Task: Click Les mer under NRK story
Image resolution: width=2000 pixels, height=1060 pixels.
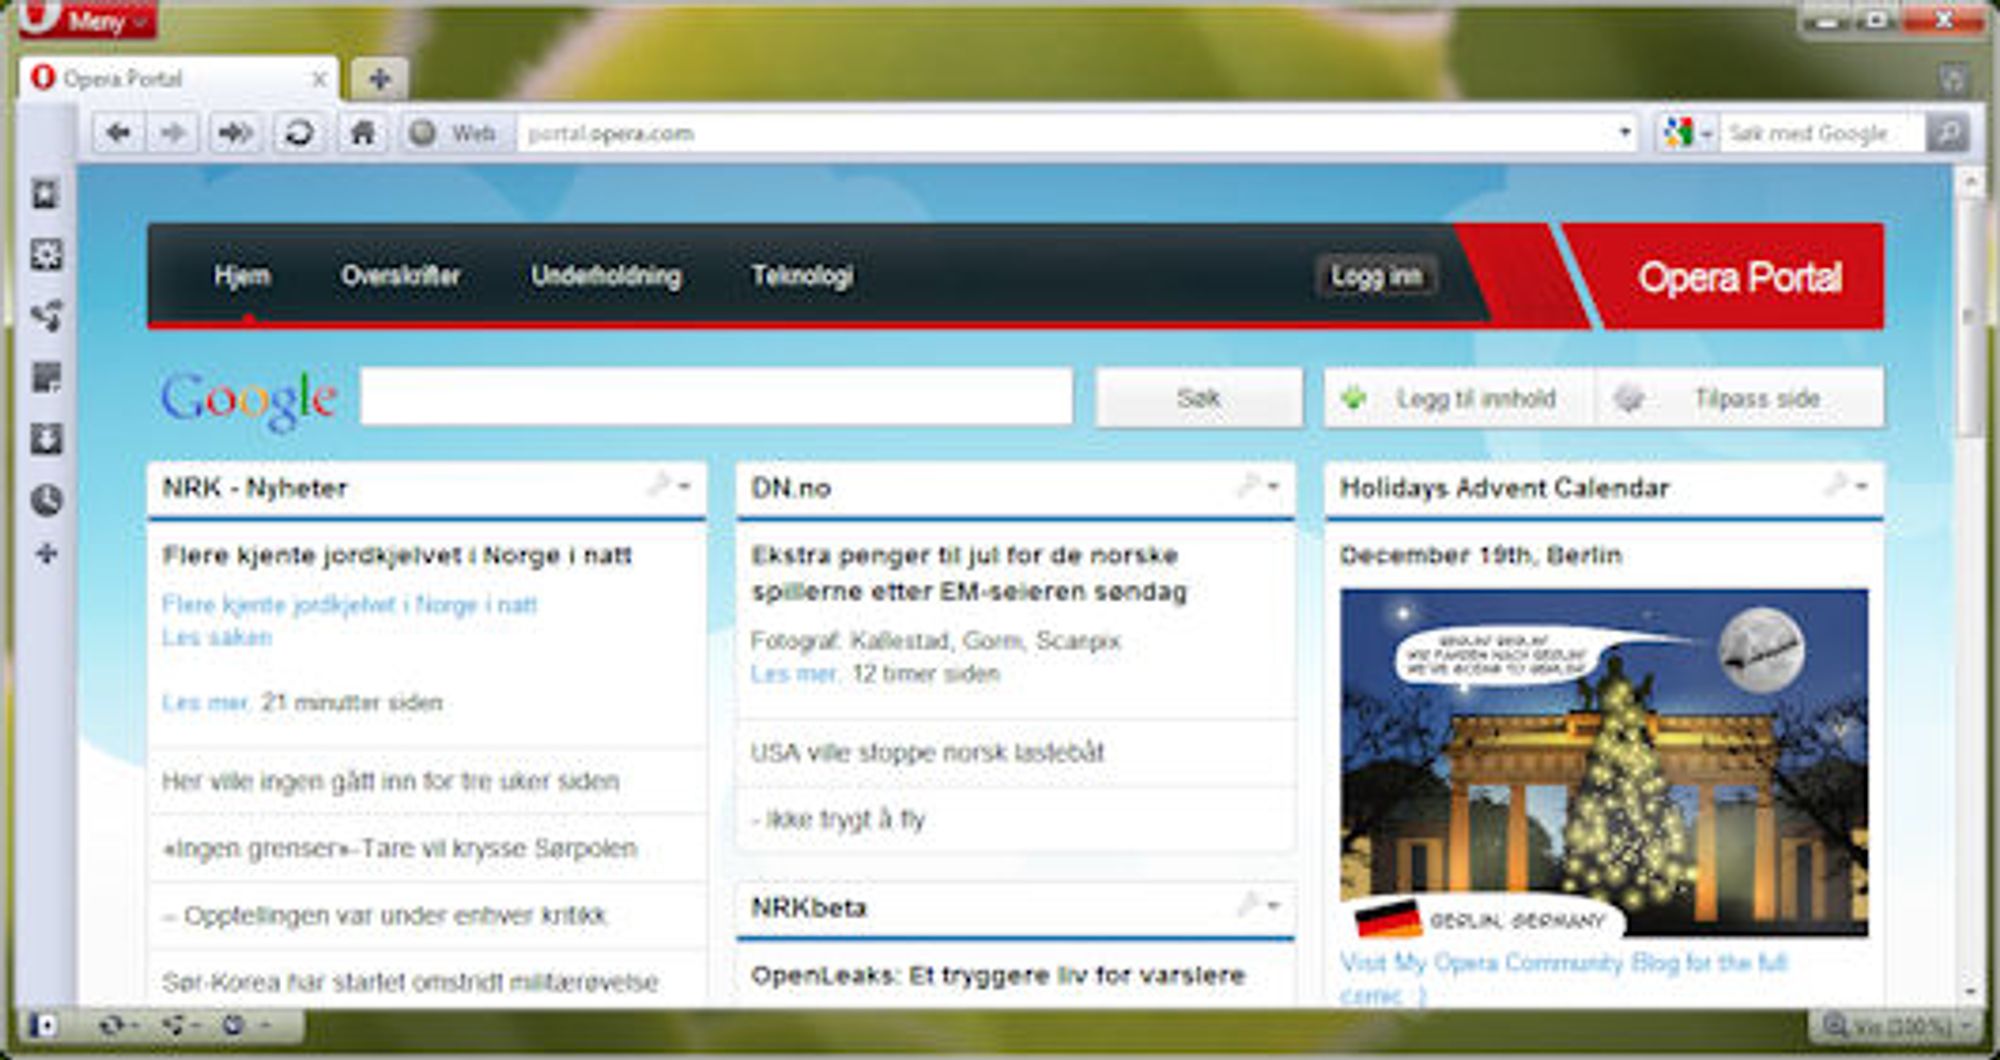Action: (x=206, y=703)
